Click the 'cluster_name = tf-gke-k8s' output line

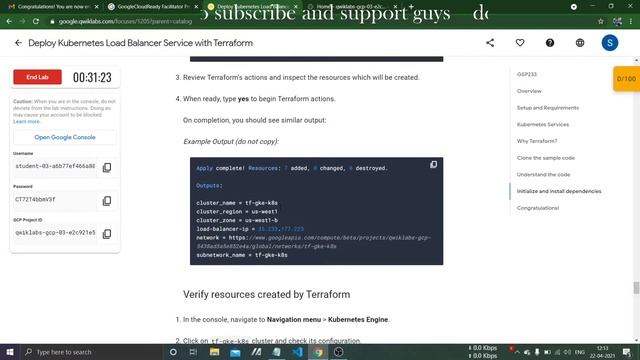(237, 203)
